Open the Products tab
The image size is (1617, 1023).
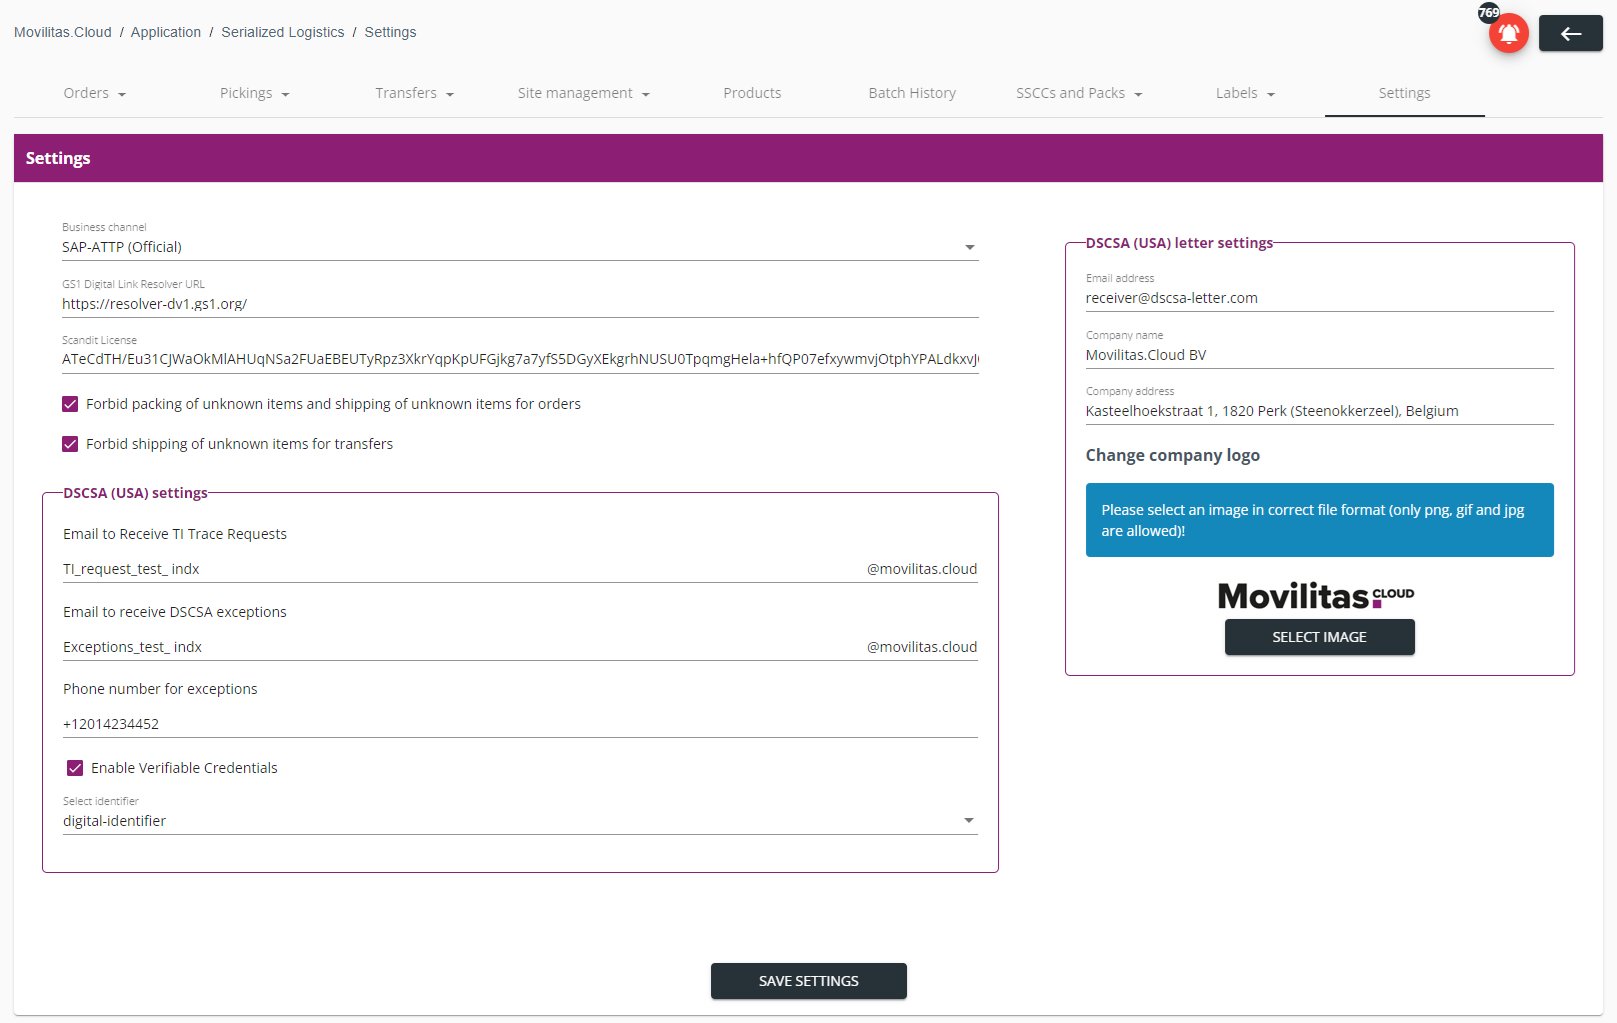pyautogui.click(x=752, y=93)
